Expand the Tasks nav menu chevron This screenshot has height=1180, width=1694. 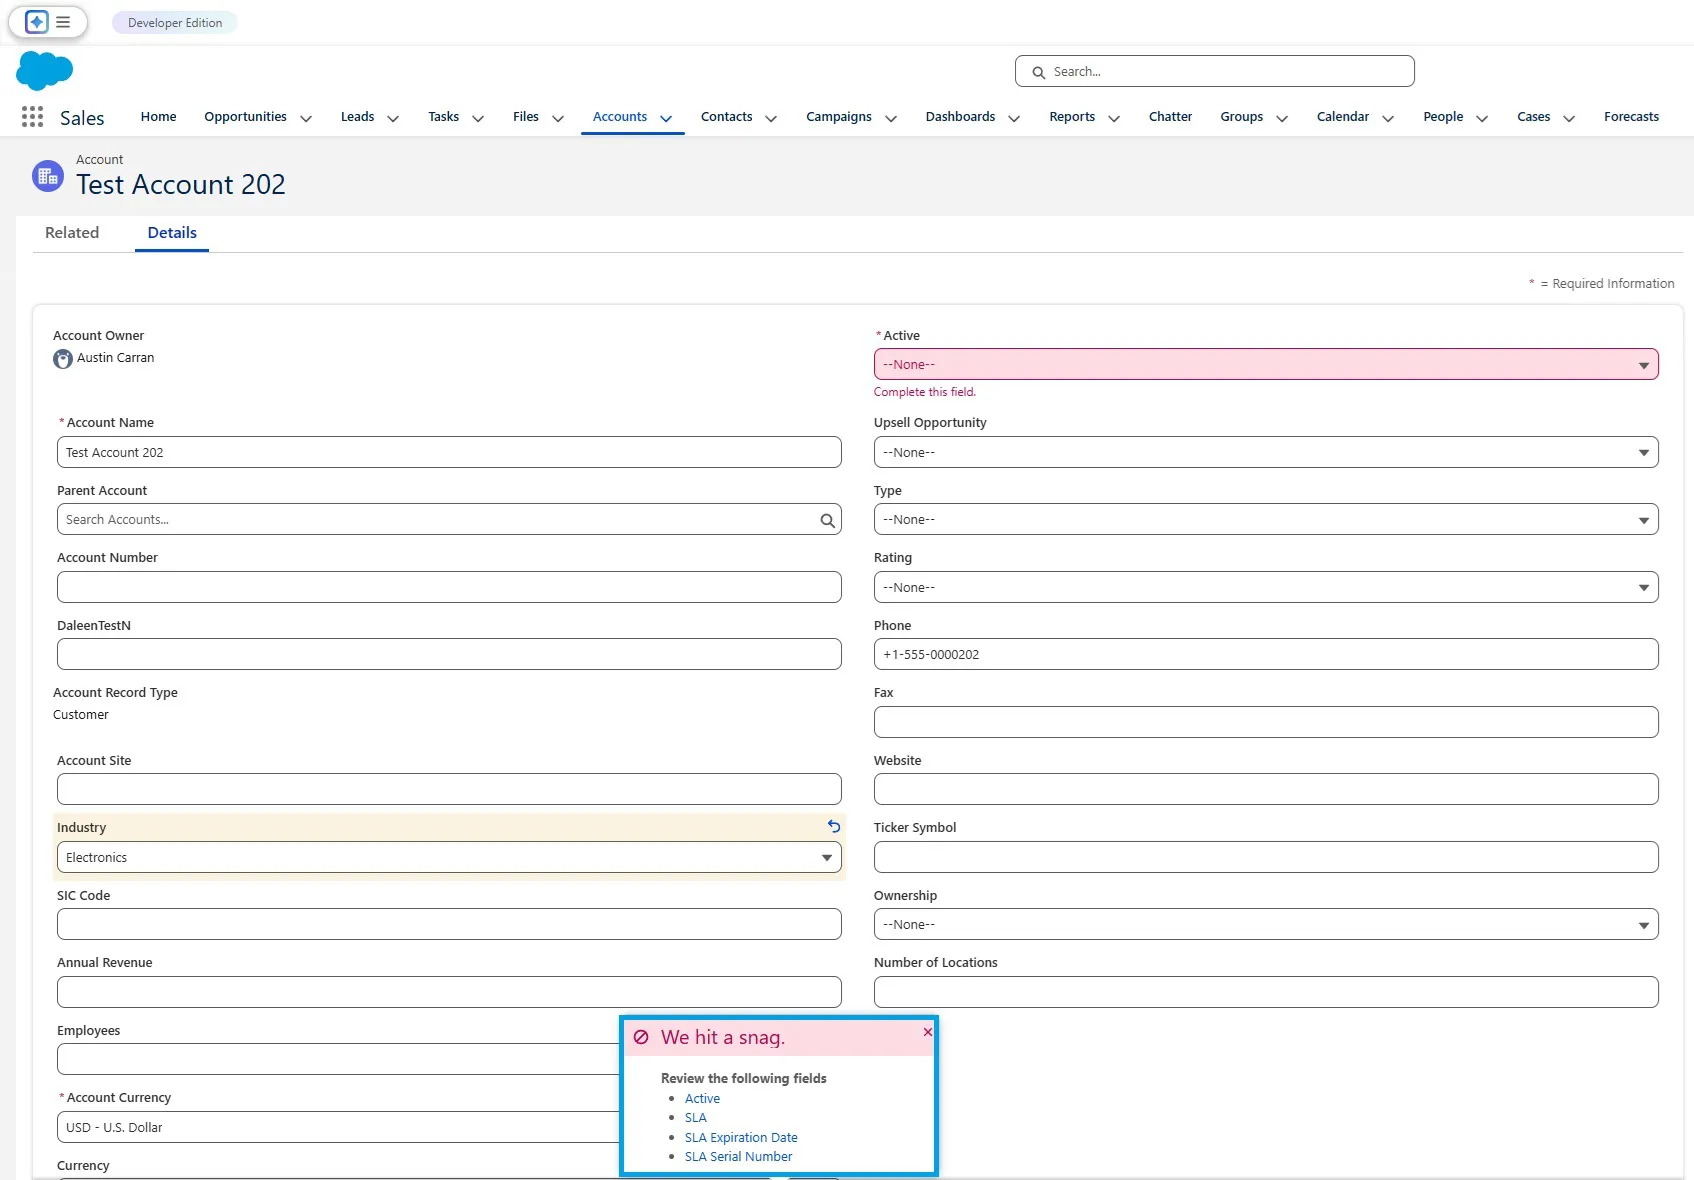tap(478, 118)
